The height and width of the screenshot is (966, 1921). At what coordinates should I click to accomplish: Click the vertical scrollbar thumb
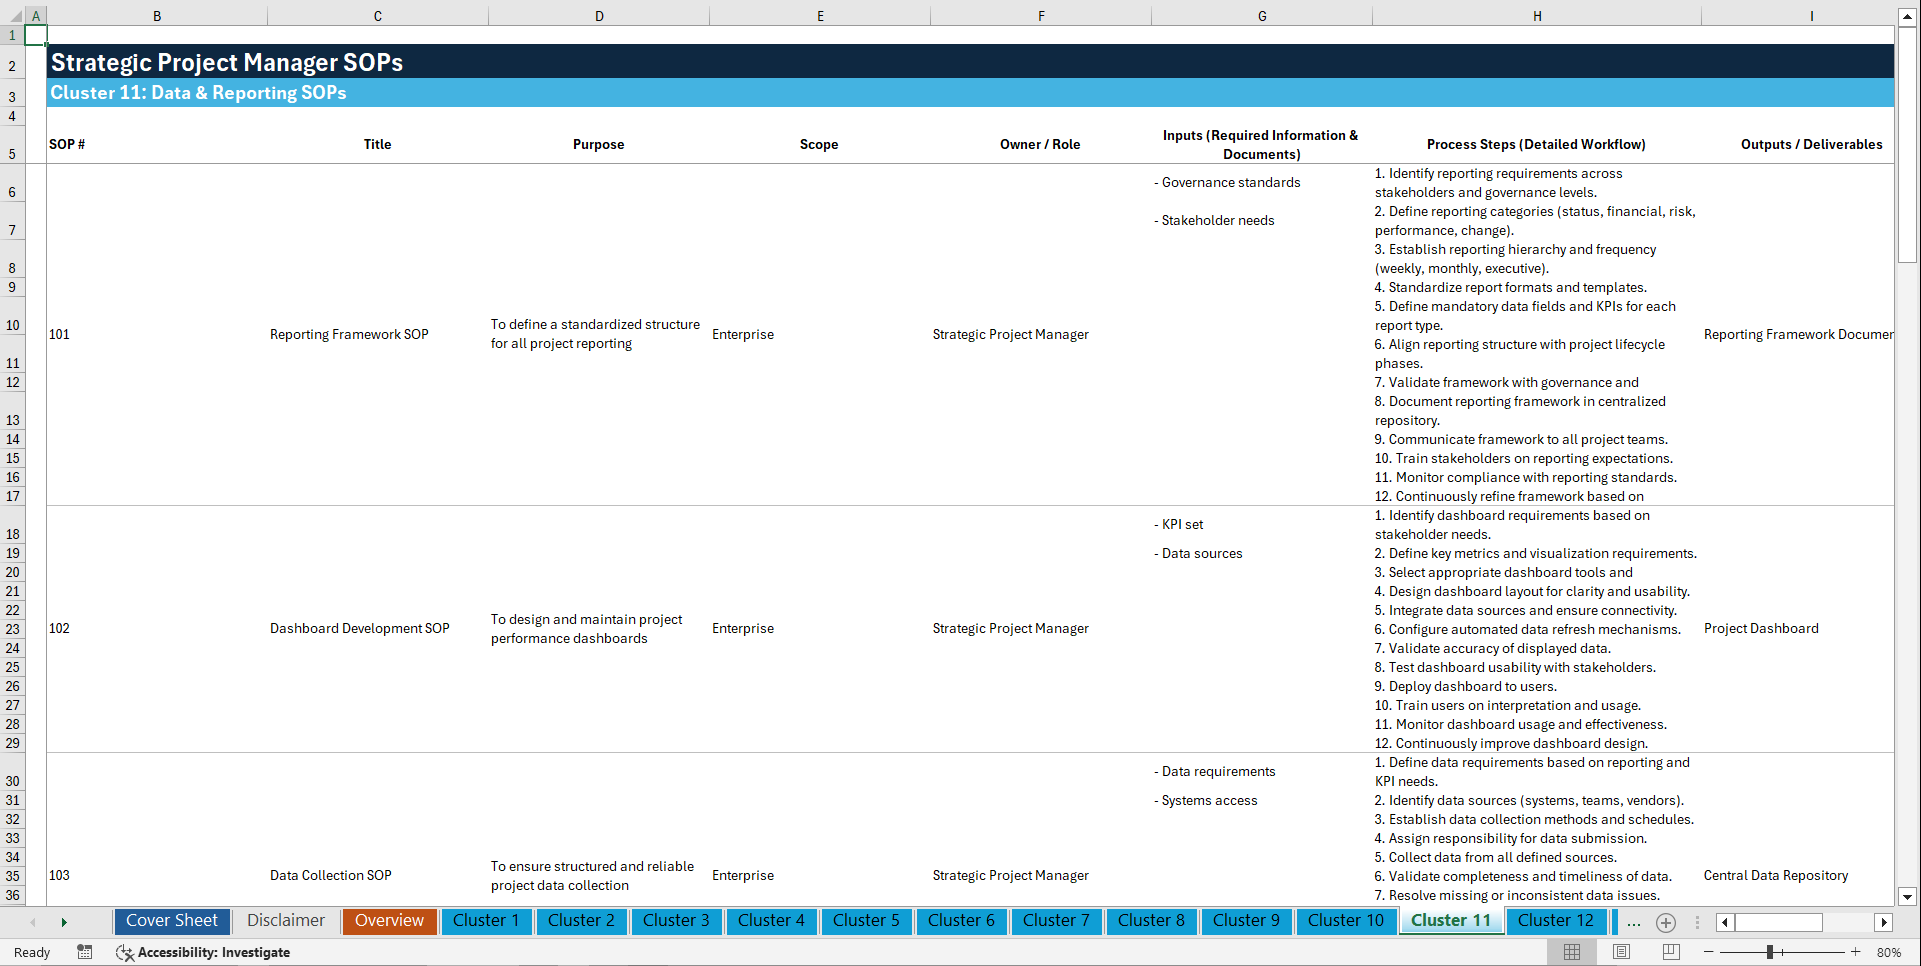[1907, 145]
